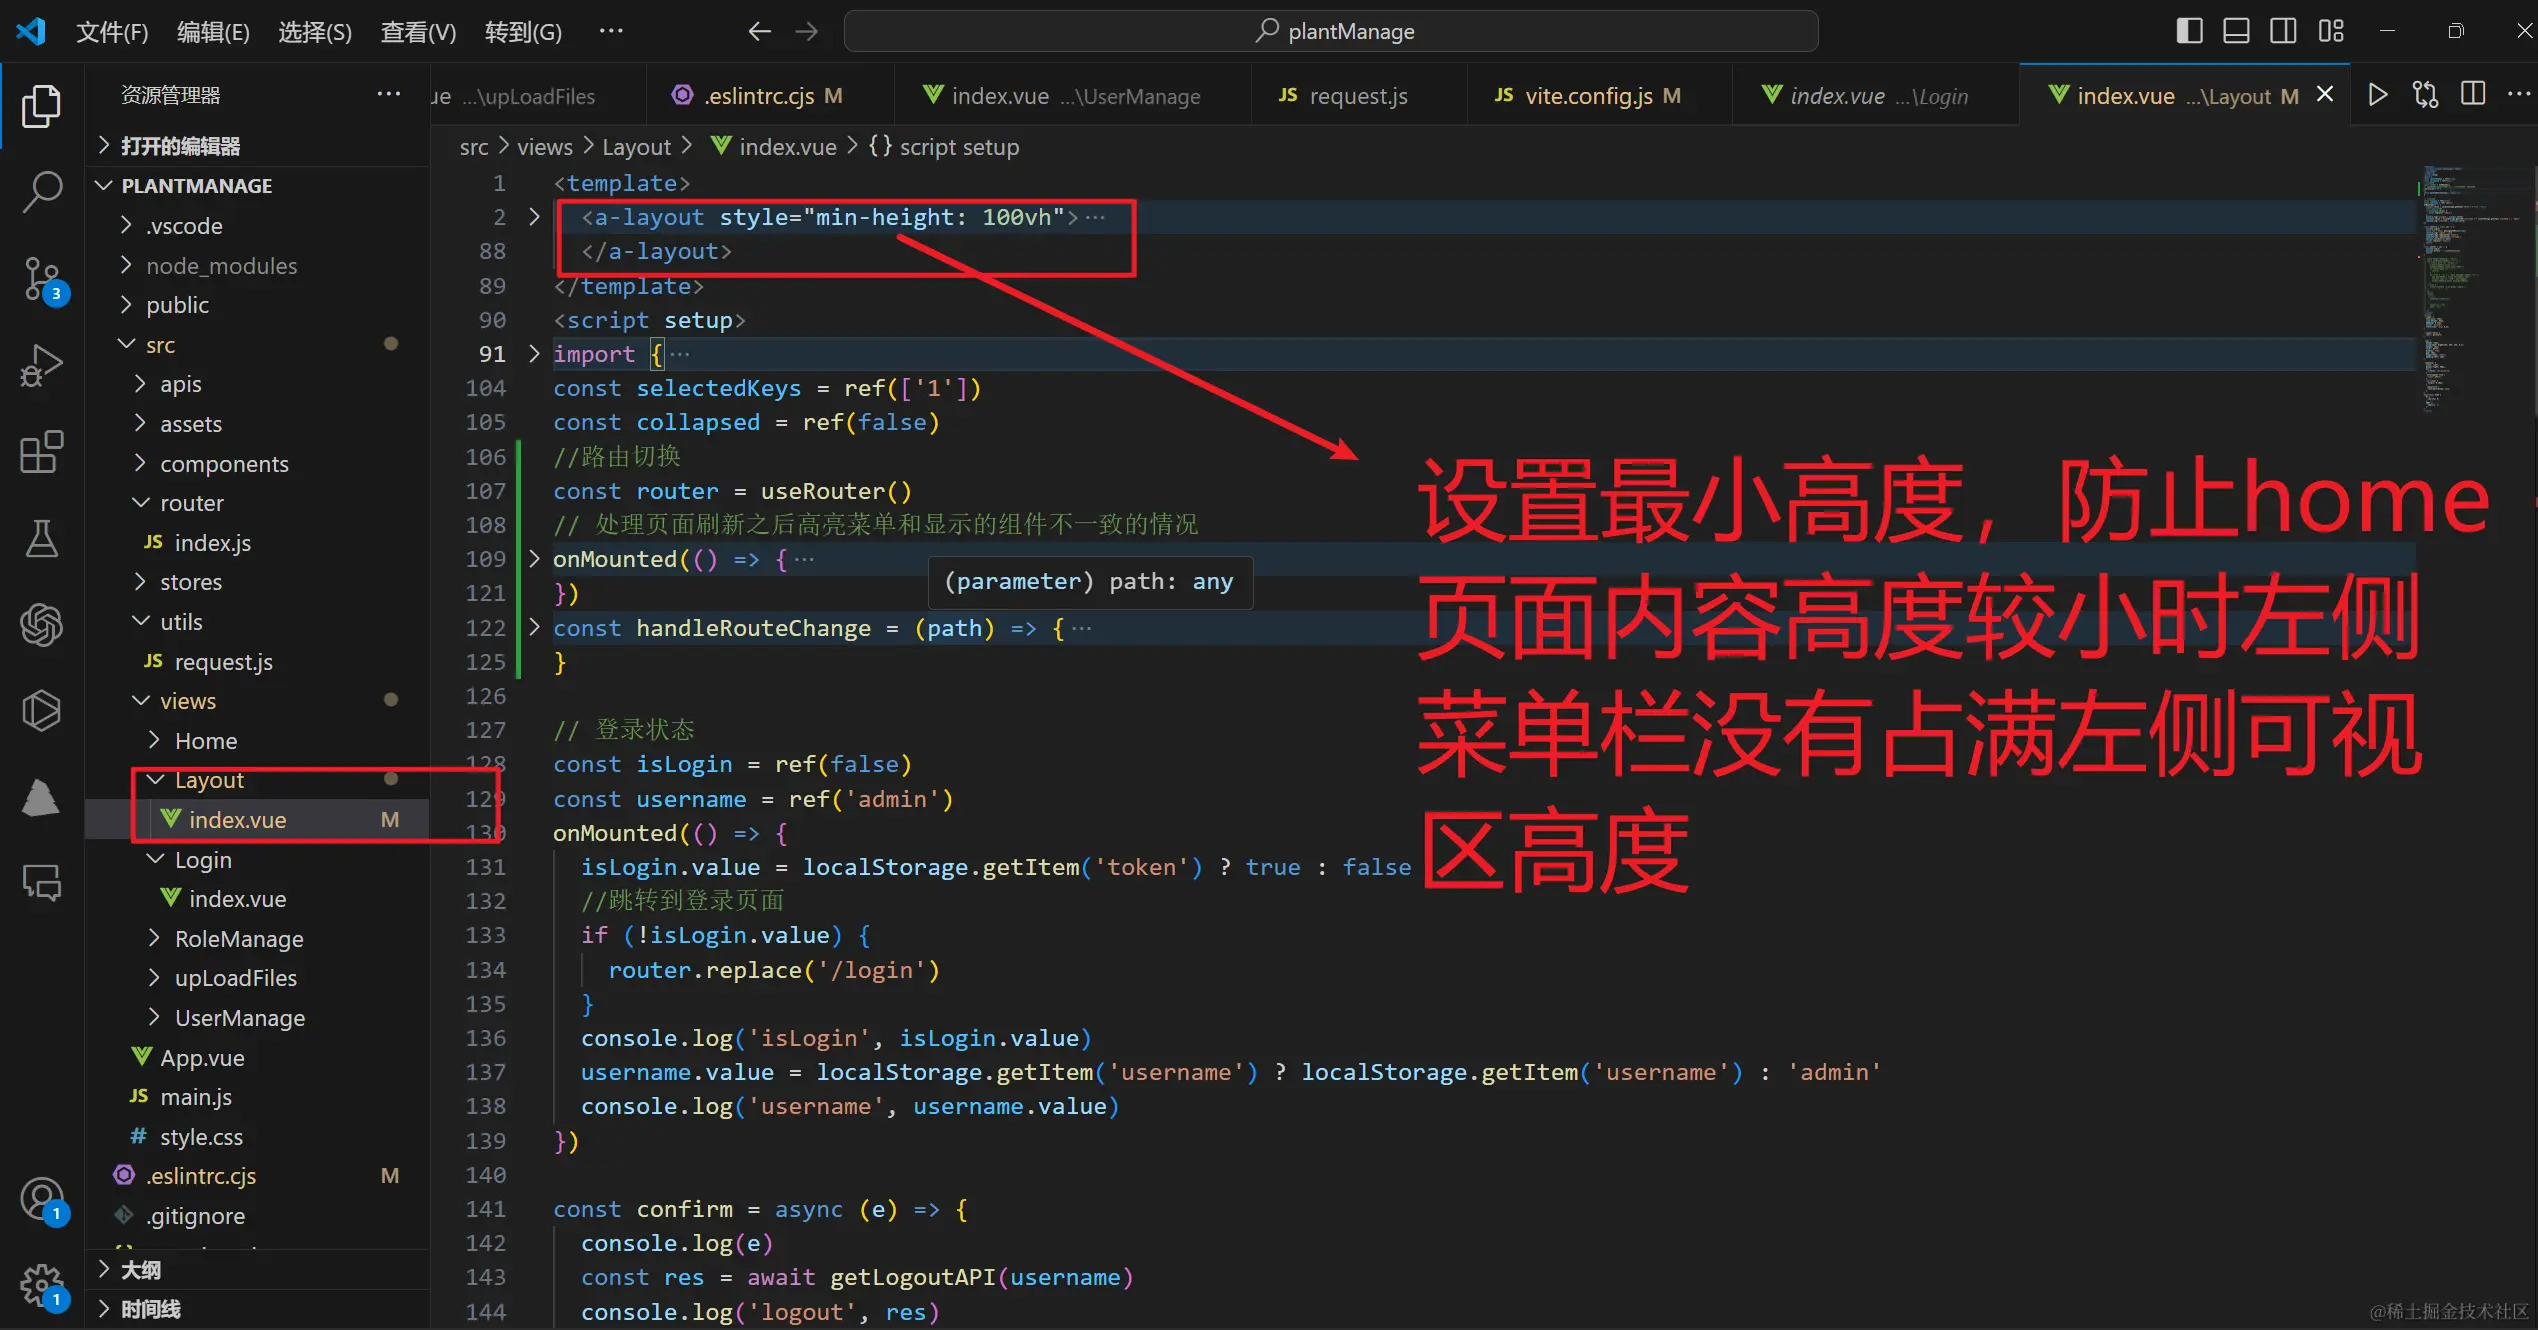Go back using navigation arrow

(759, 32)
